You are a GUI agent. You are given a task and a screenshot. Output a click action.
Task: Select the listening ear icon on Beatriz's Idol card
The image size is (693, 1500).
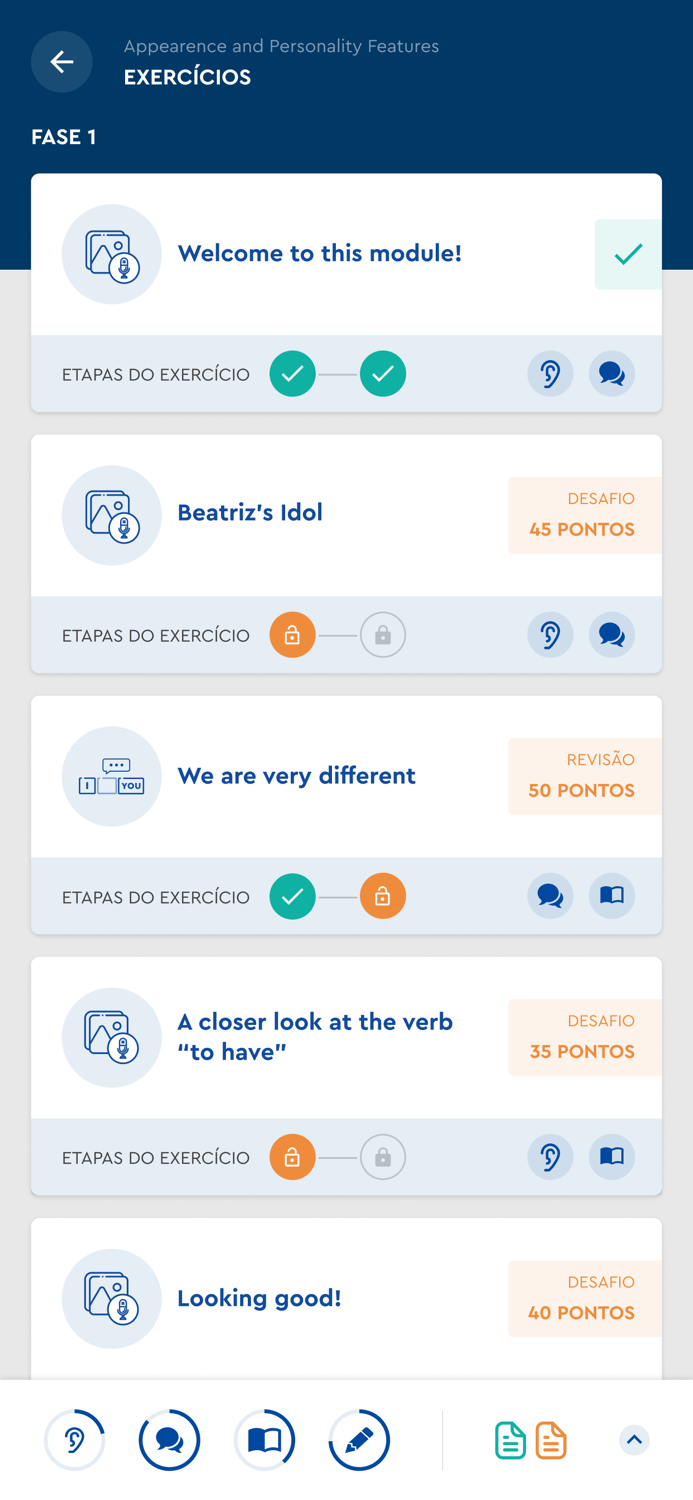point(550,635)
